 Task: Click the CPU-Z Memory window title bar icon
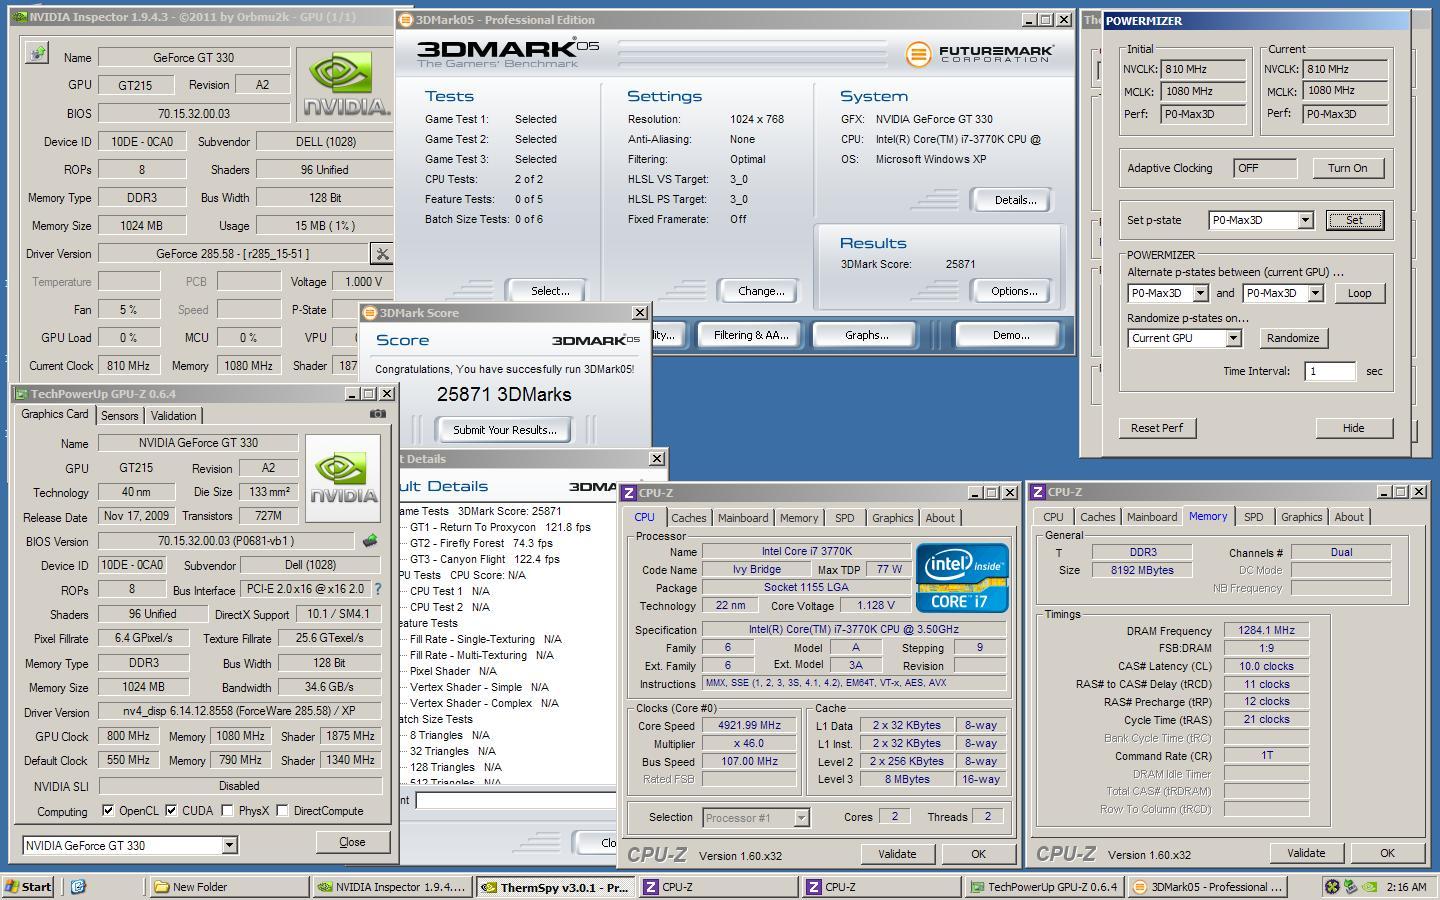(1038, 492)
